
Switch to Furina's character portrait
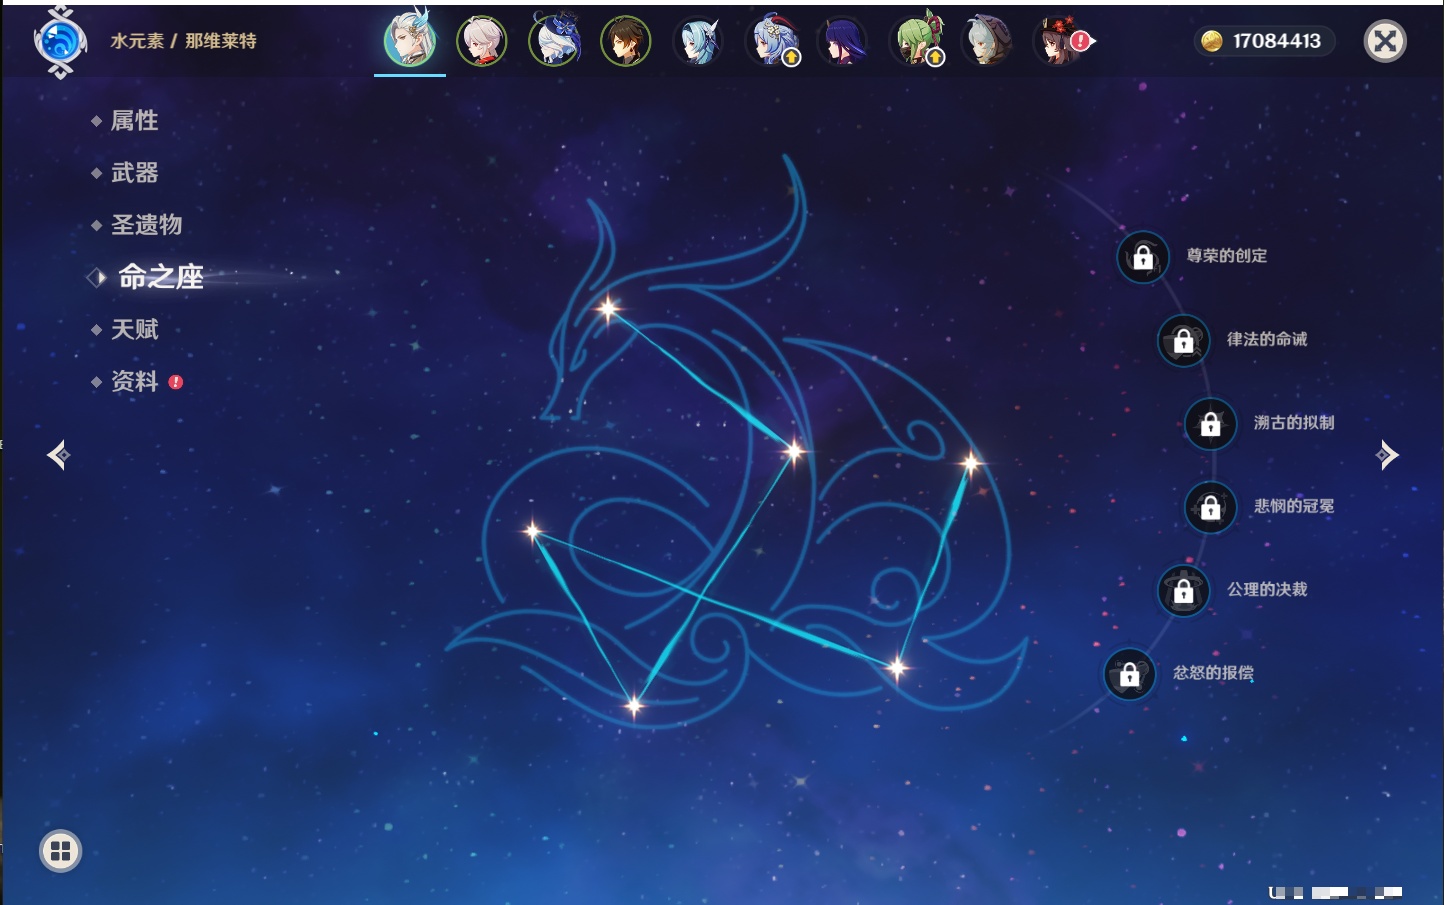click(x=554, y=41)
